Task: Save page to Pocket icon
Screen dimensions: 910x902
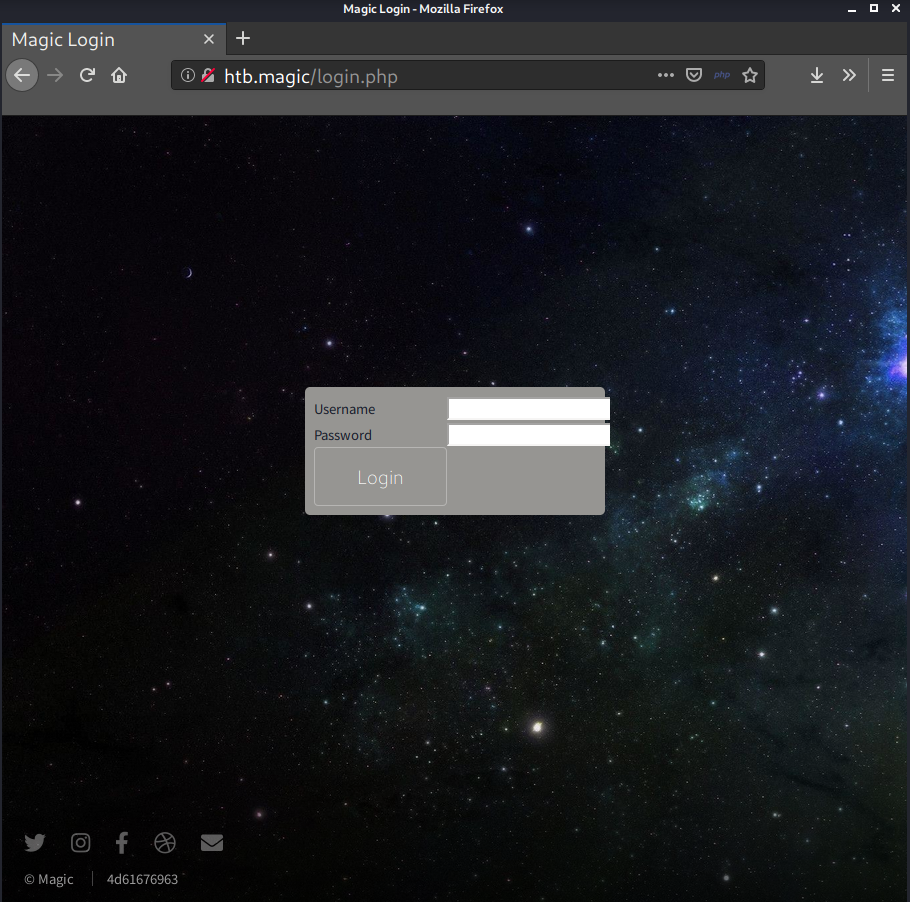Action: tap(694, 75)
